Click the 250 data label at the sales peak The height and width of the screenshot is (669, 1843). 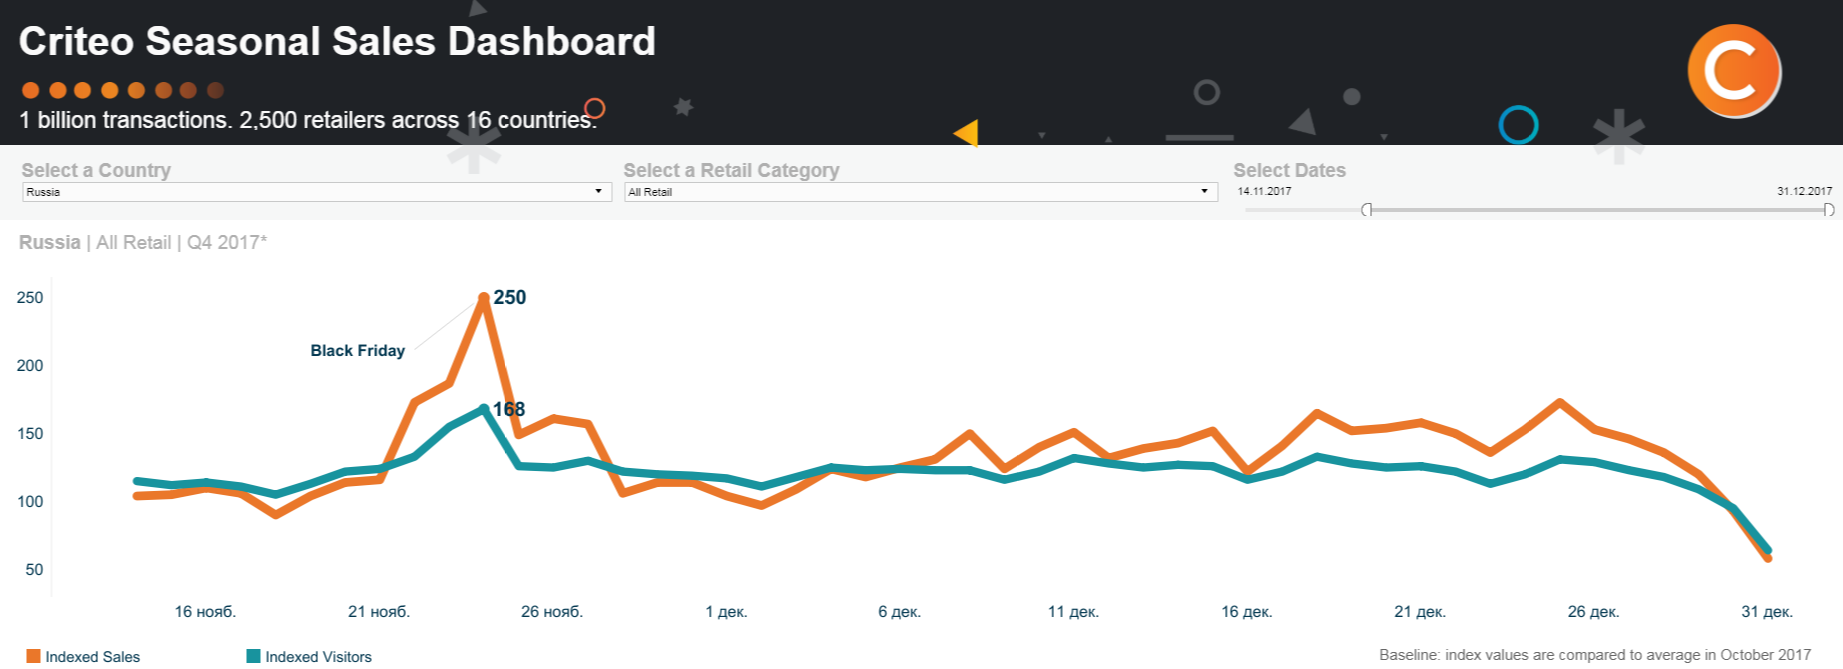(510, 297)
